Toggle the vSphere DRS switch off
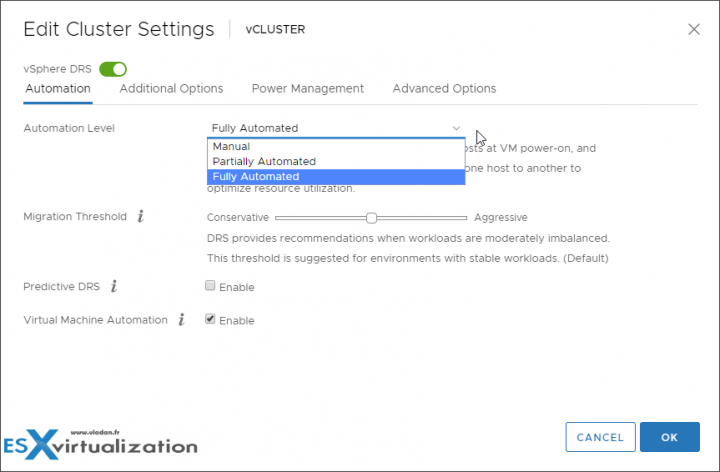Screen dimensions: 720x472 [x=113, y=69]
